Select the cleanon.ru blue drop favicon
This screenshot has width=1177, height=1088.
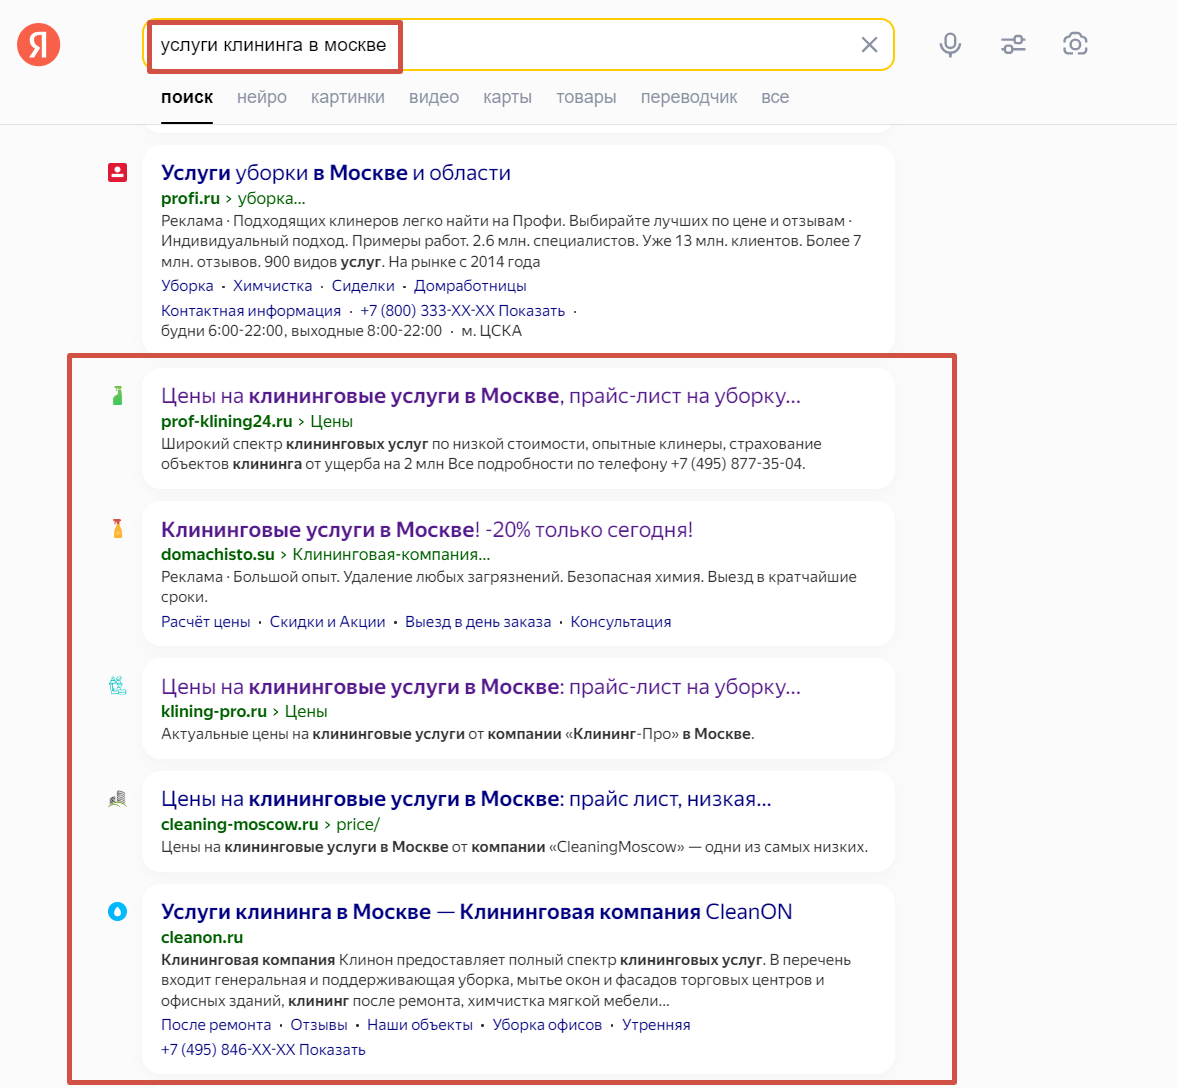point(117,911)
